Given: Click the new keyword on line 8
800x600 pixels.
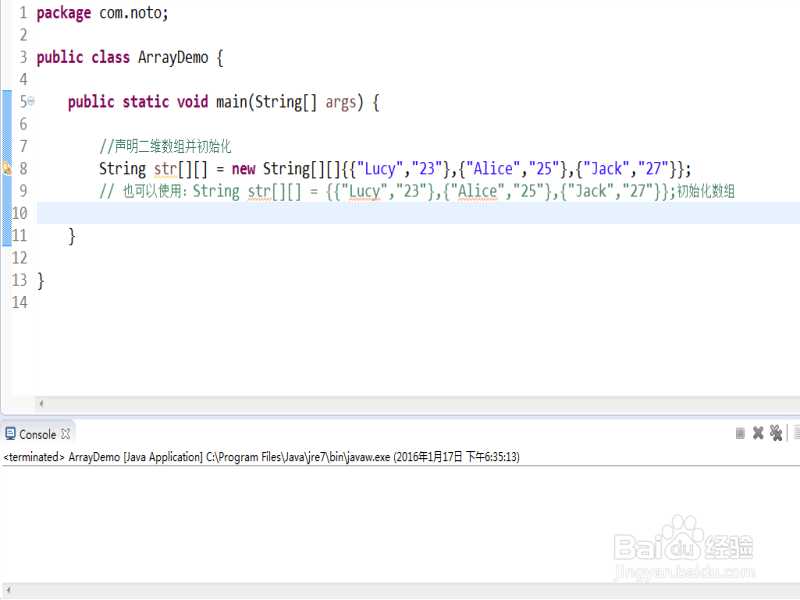Looking at the screenshot, I should coord(243,168).
